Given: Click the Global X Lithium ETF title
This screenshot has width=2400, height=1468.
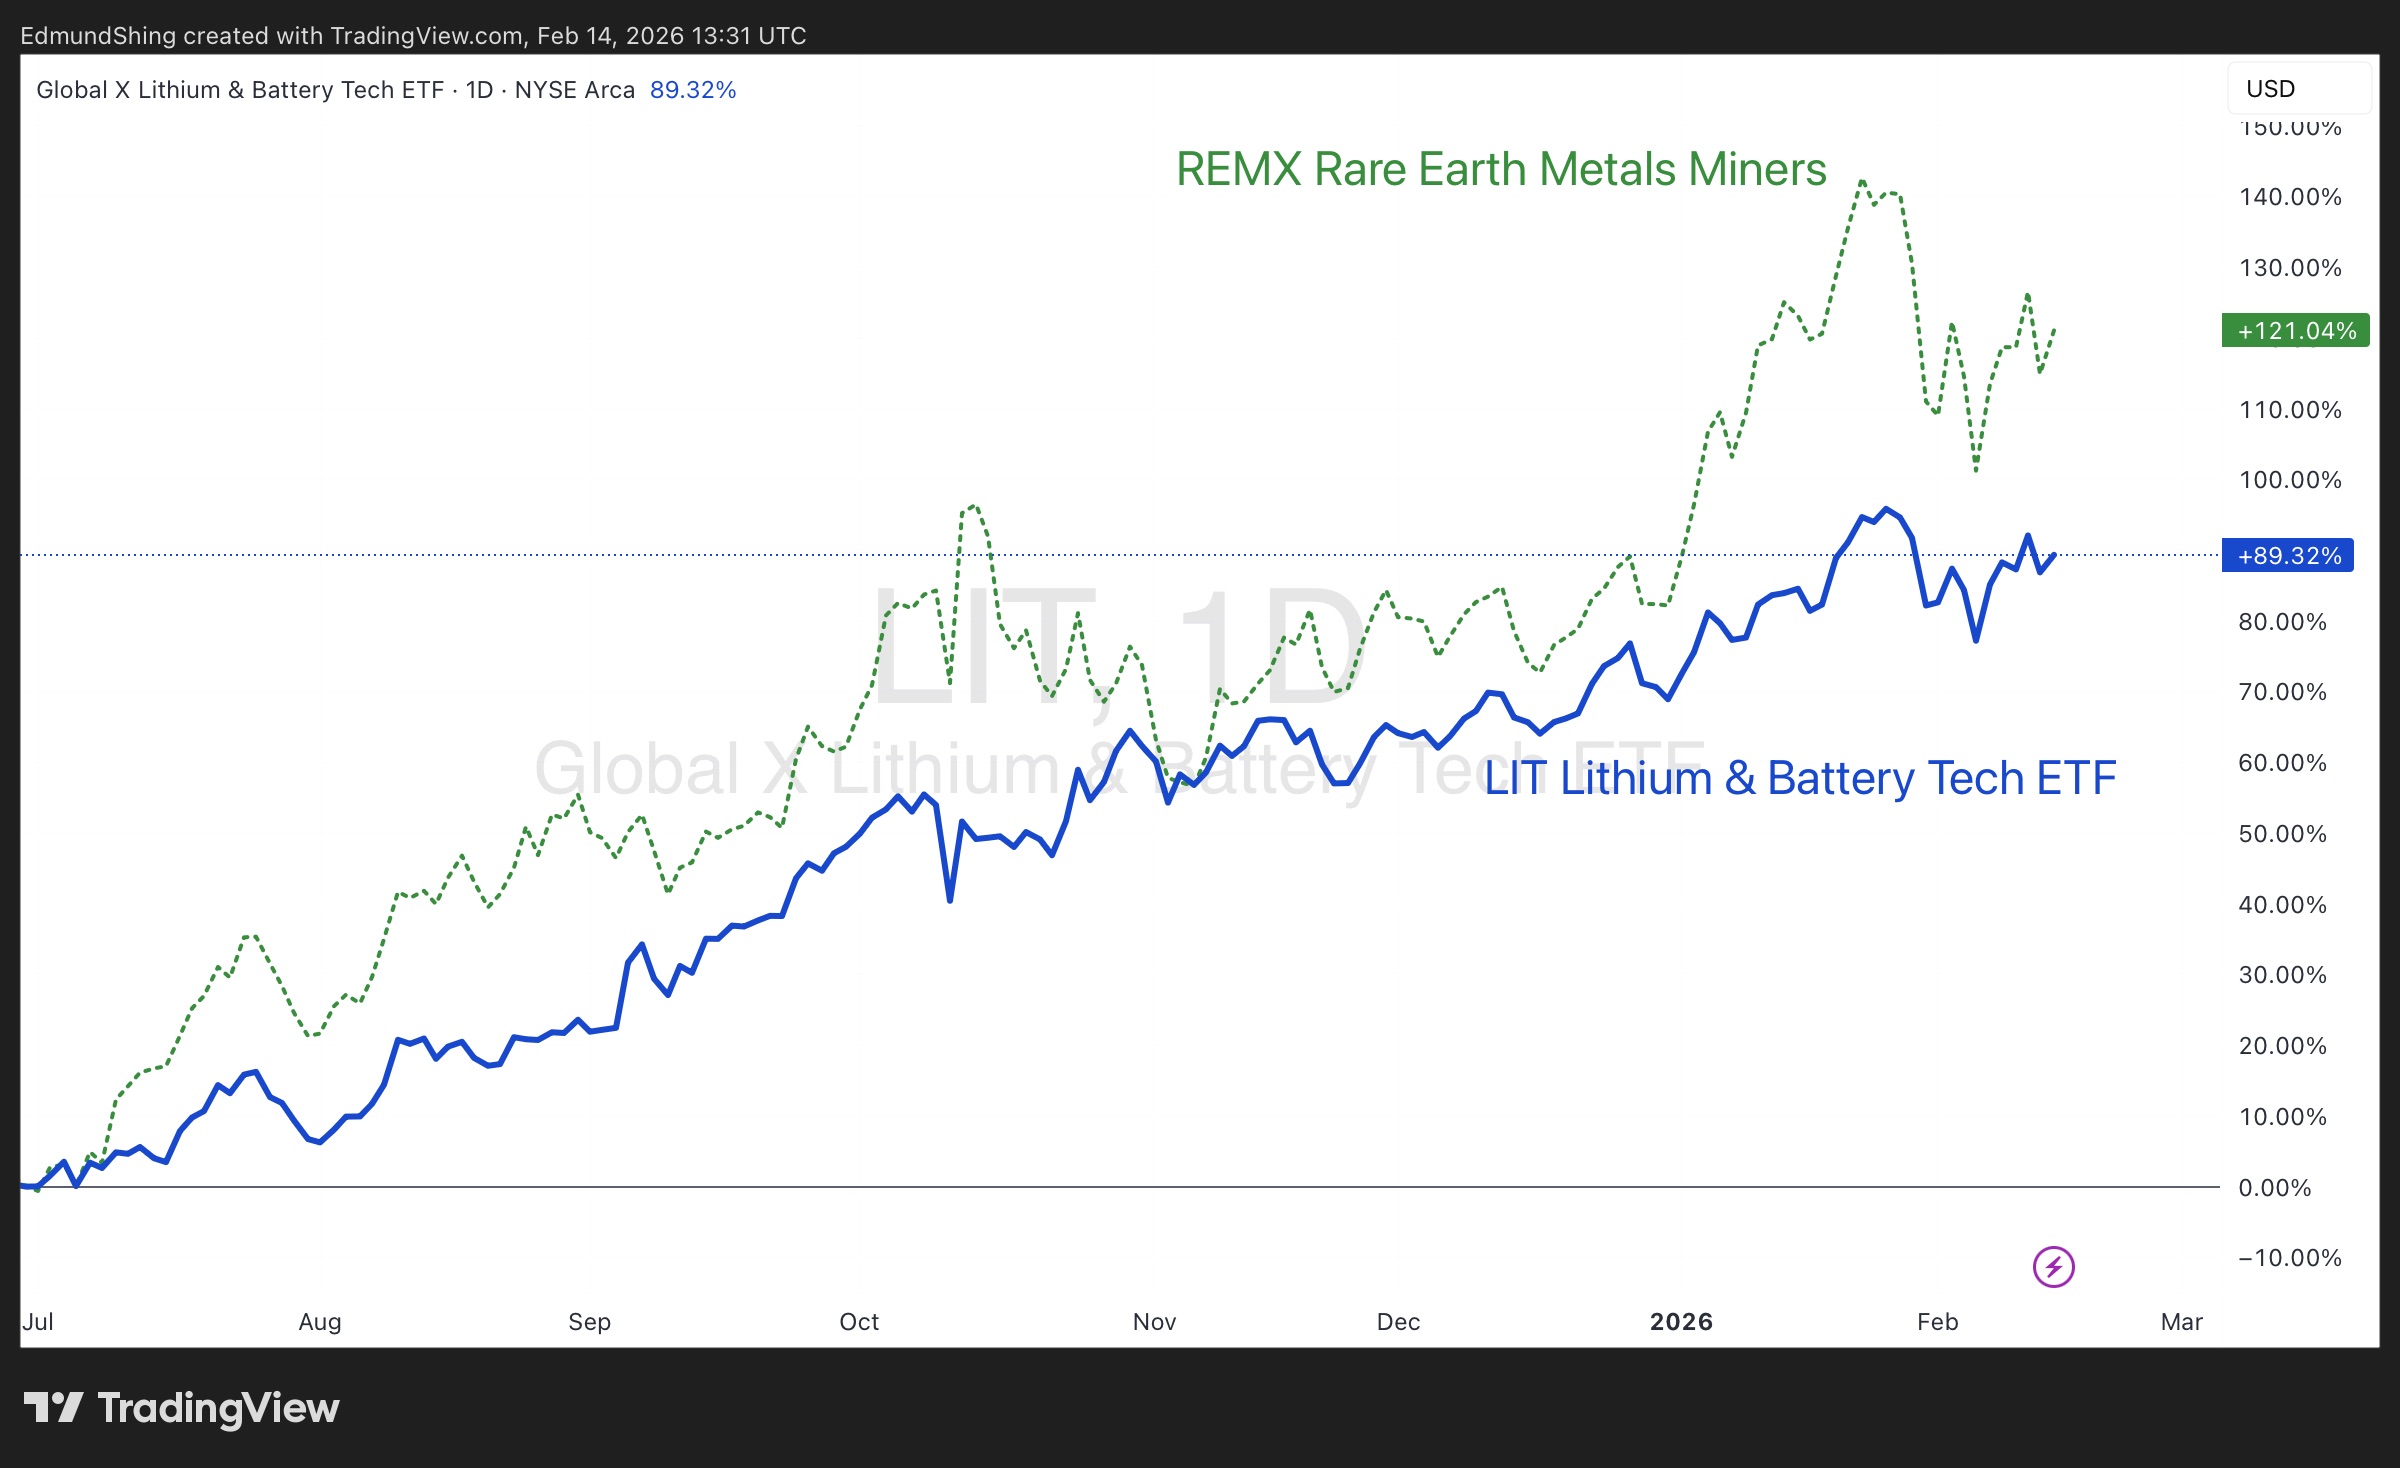Looking at the screenshot, I should [x=240, y=90].
